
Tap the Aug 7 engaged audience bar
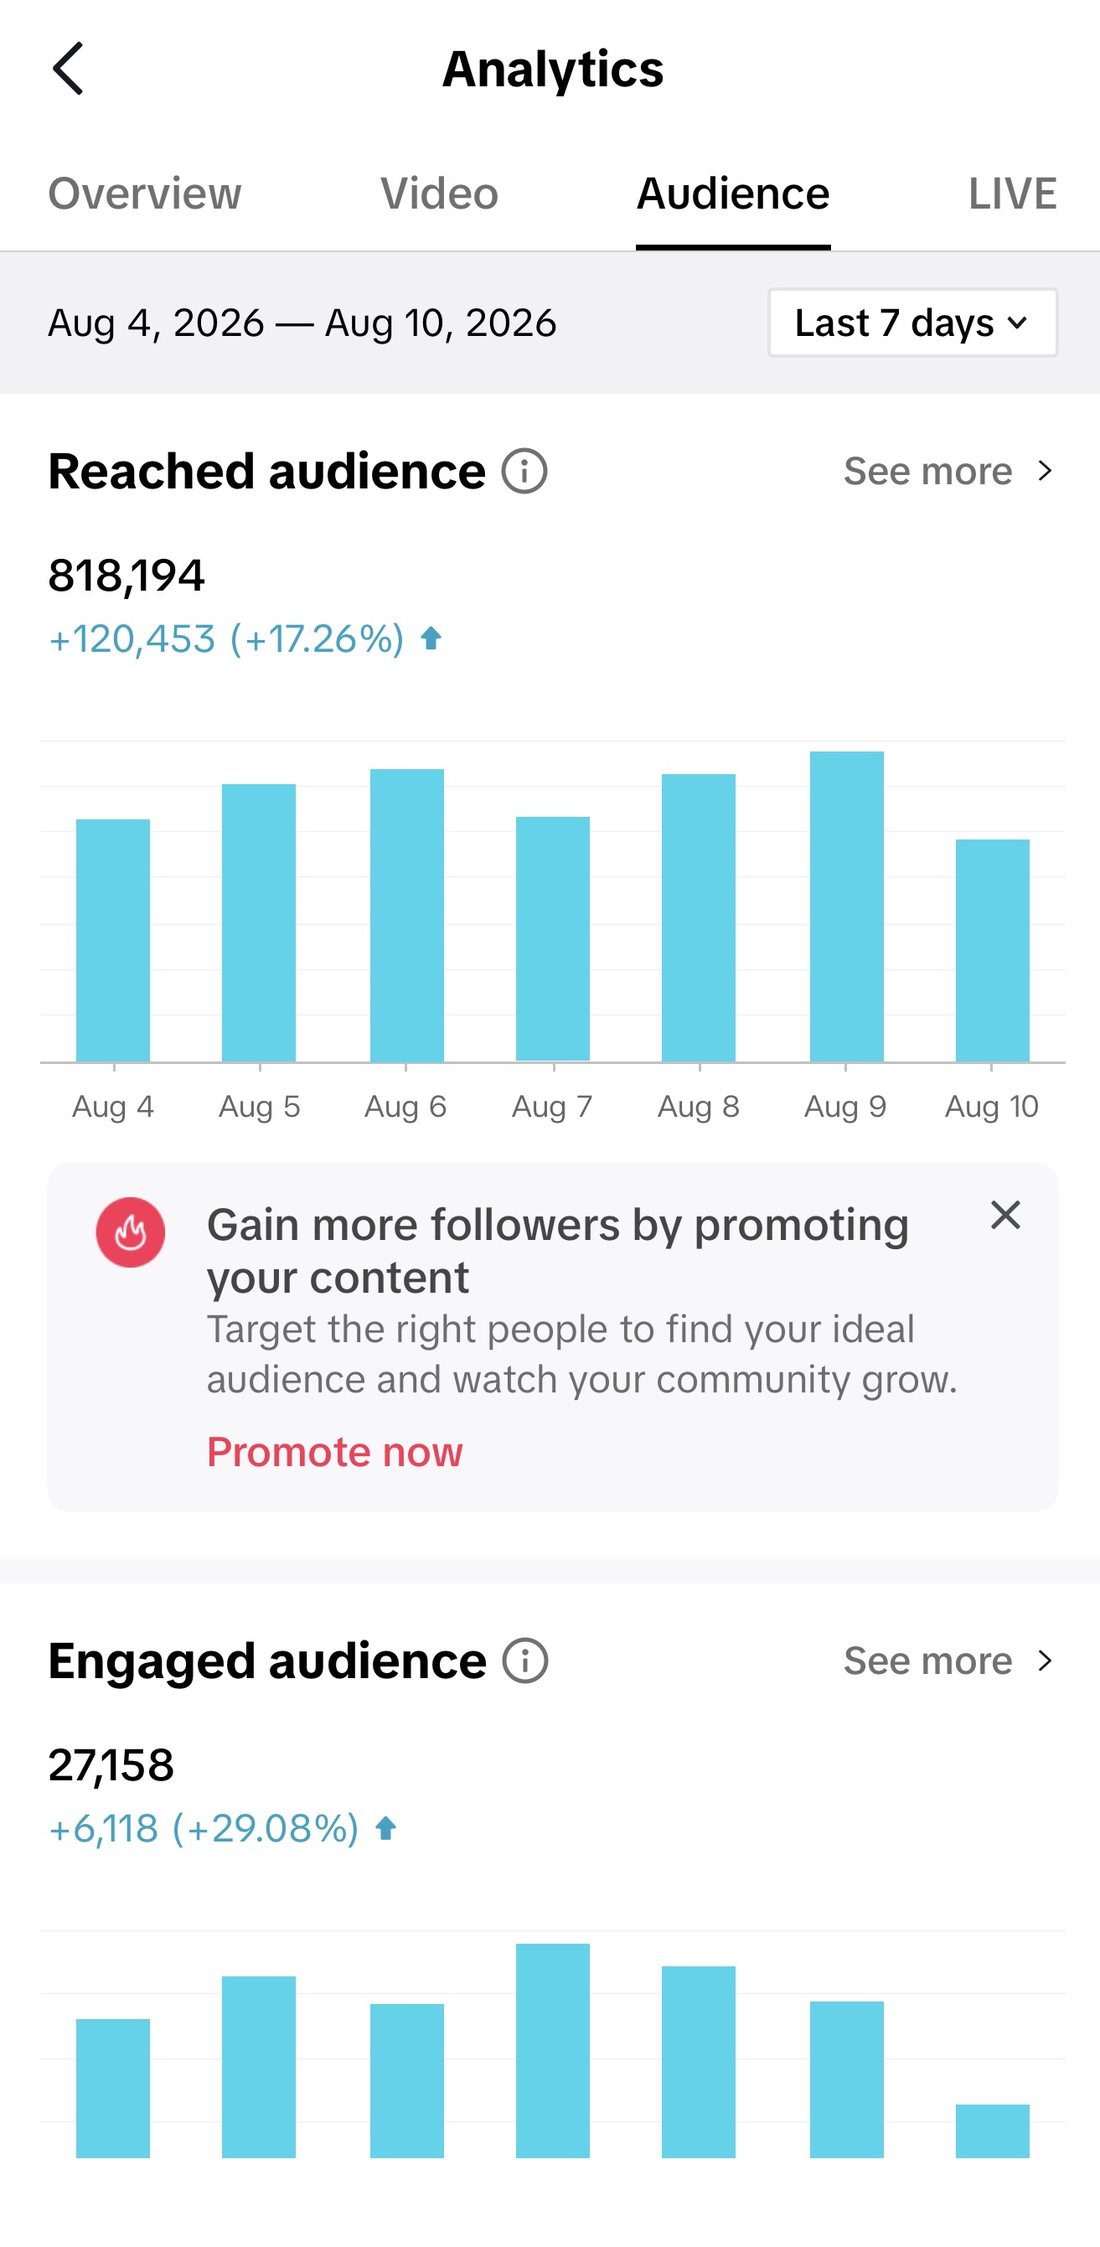click(552, 2051)
